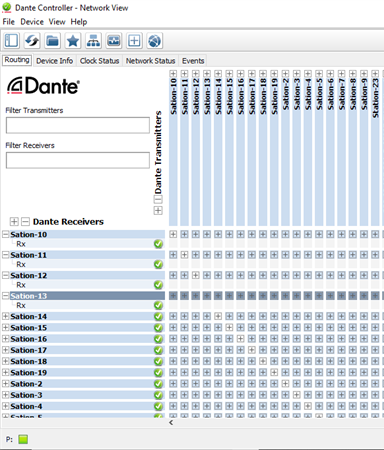The height and width of the screenshot is (450, 384).
Task: Switch to the Clock Status tab
Action: coord(99,61)
